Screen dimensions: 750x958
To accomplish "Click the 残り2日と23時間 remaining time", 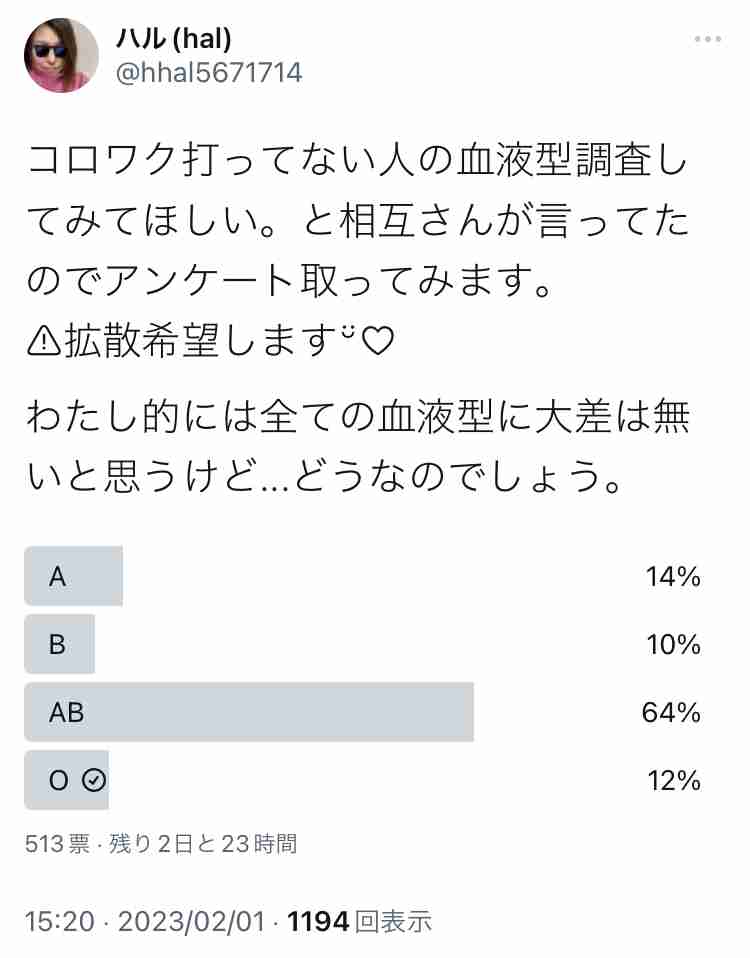I will tap(203, 844).
